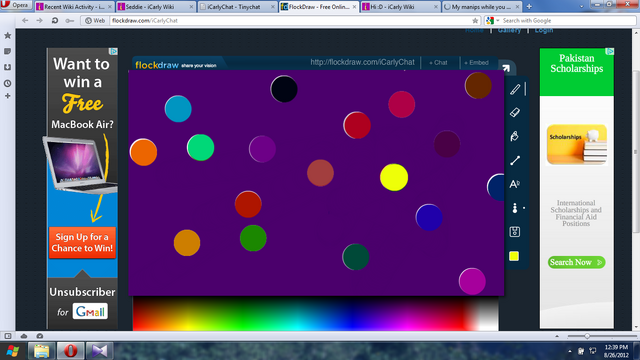
Task: Open the yellow current color swatch
Action: [514, 256]
